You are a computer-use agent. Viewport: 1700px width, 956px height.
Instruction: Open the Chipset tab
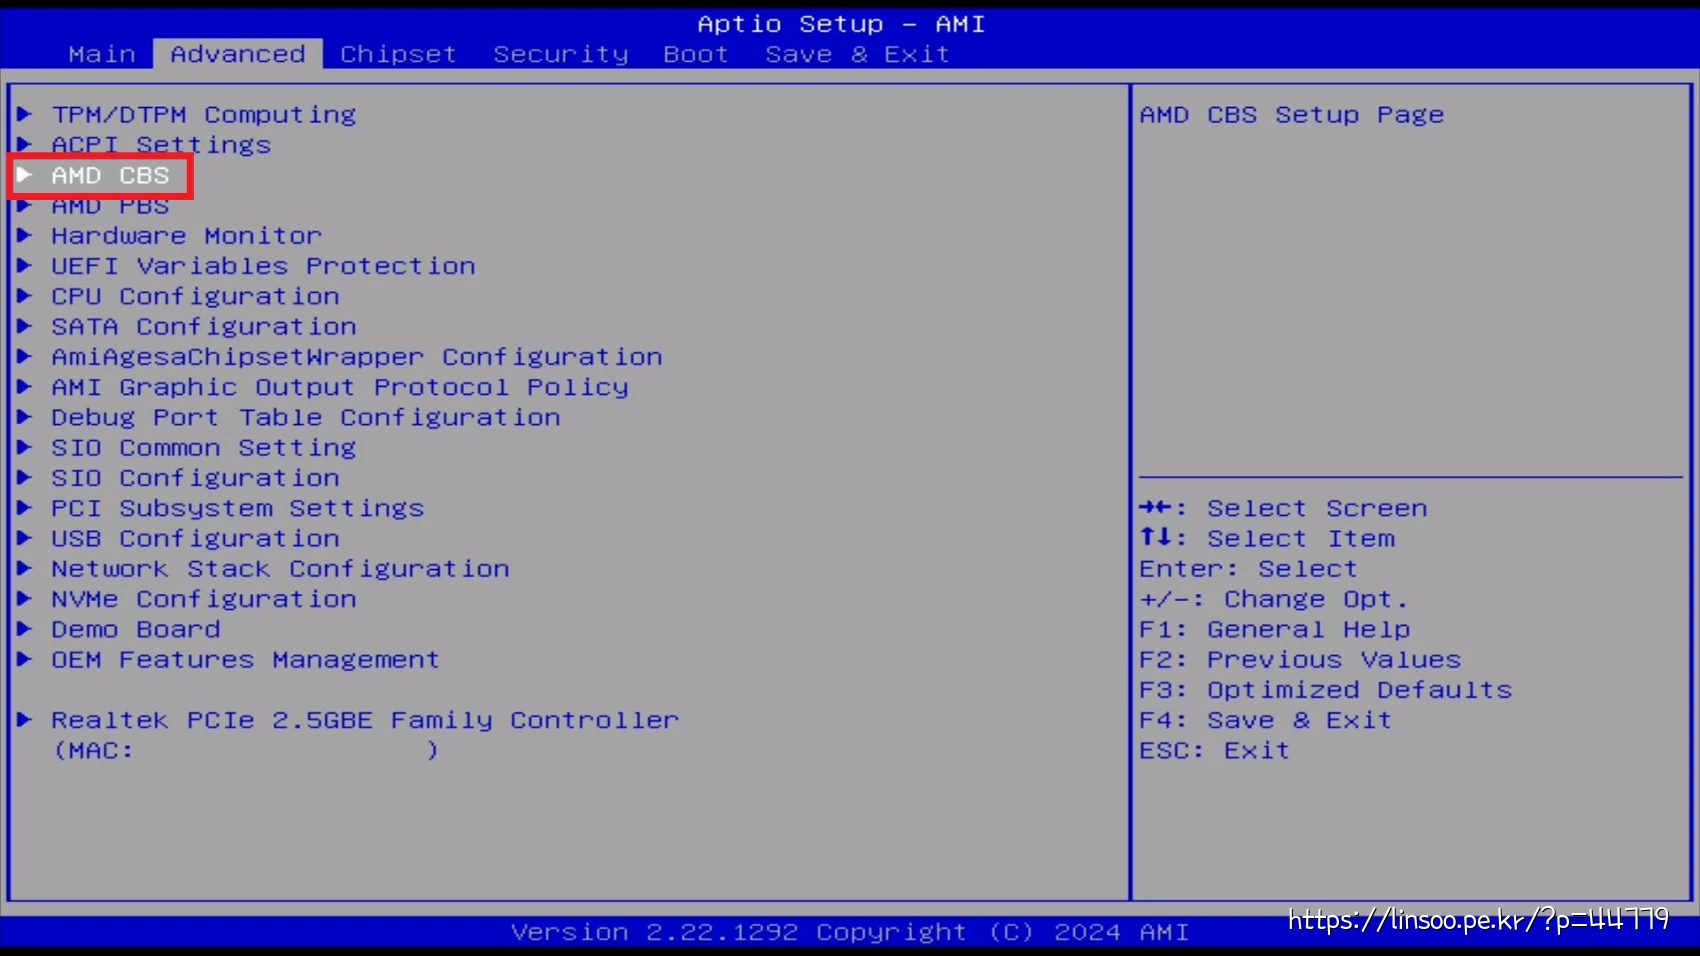398,54
